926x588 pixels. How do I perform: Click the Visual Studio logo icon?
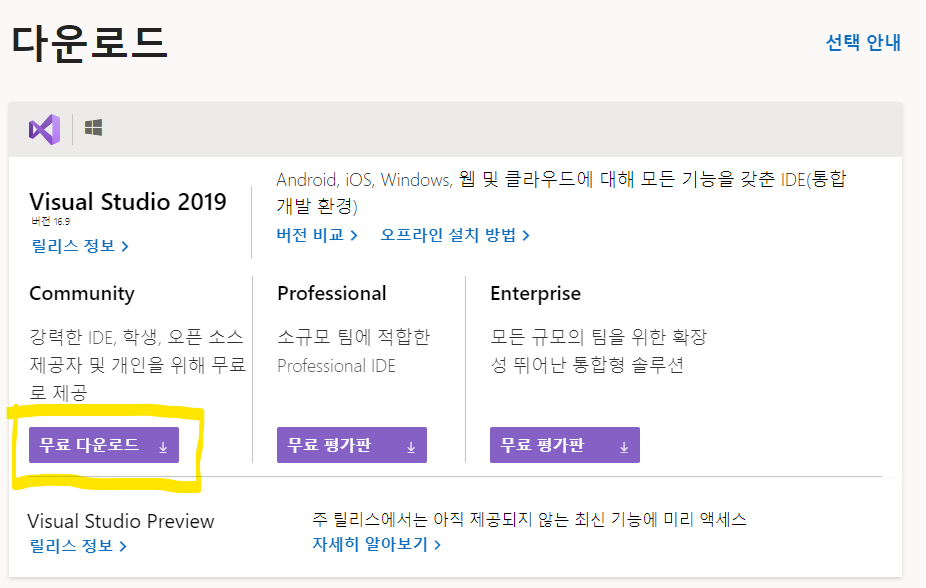tap(44, 129)
